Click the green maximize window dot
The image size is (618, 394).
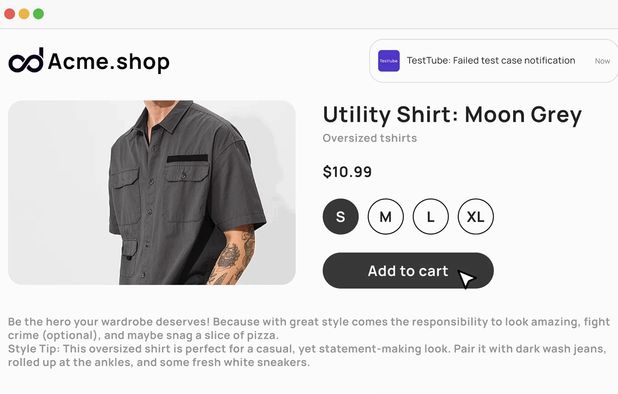tap(38, 14)
